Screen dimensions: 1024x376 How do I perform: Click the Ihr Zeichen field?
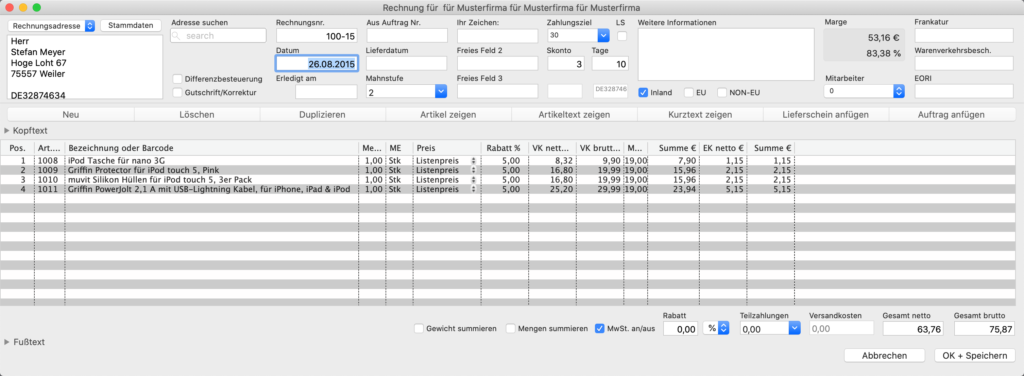point(498,36)
